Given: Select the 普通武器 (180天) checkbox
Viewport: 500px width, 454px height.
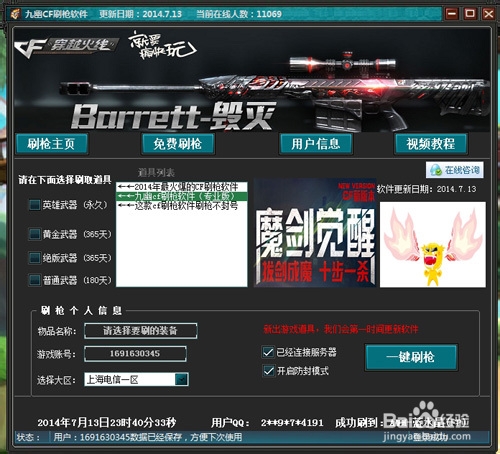Looking at the screenshot, I should click(x=35, y=280).
